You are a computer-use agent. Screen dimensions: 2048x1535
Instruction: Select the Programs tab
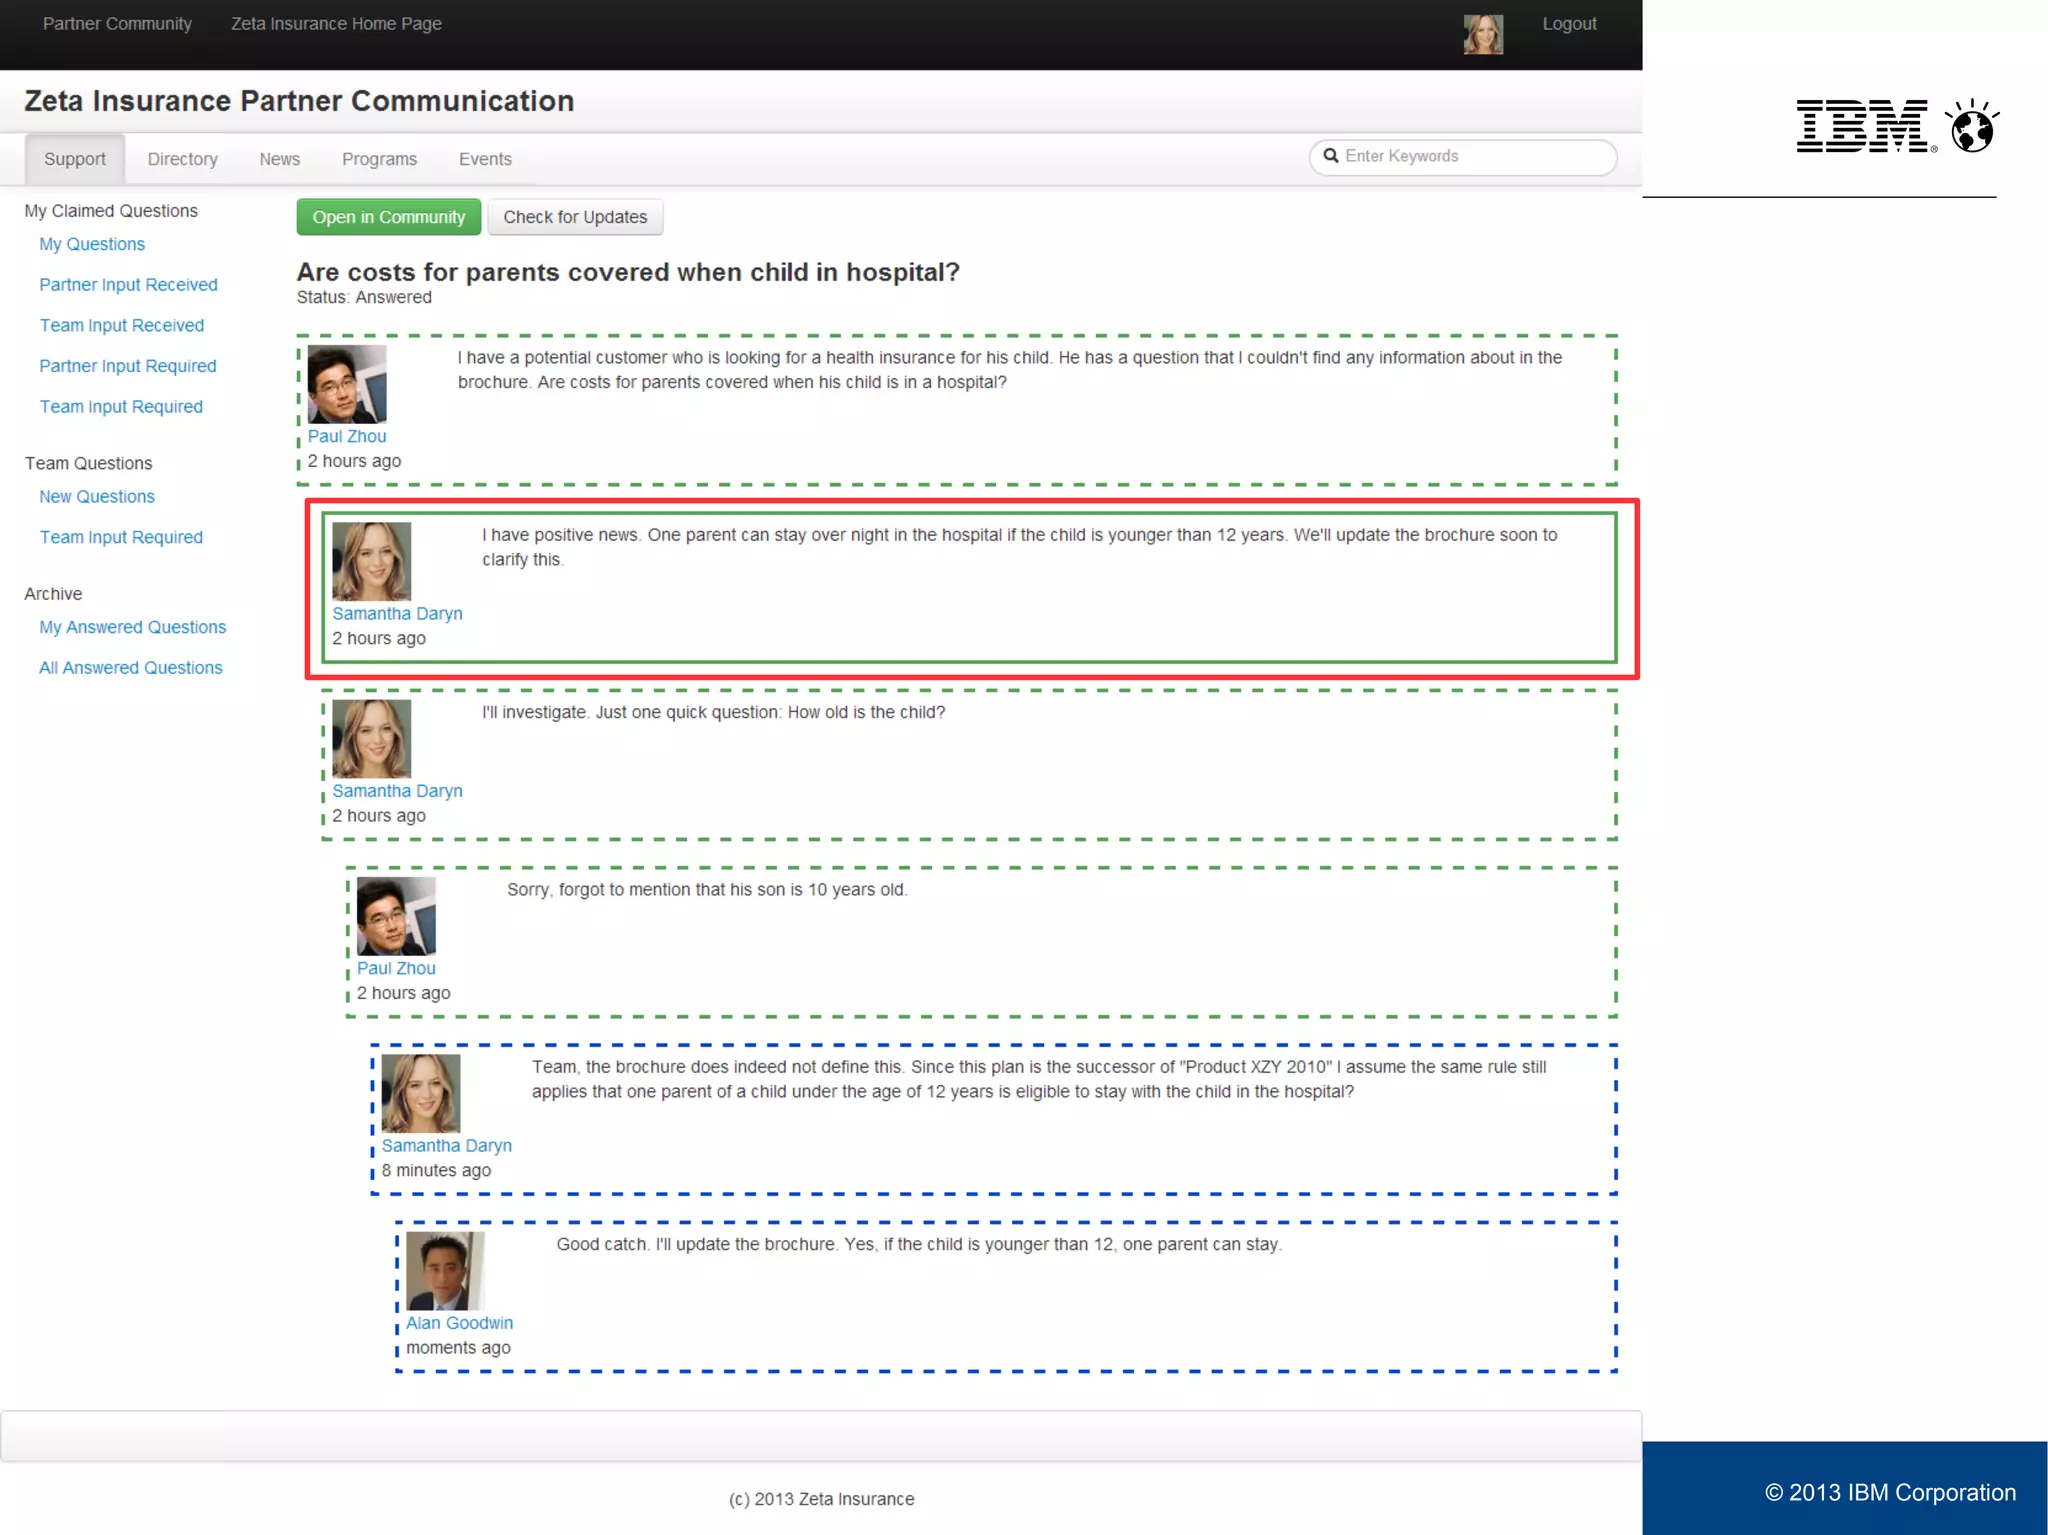379,159
